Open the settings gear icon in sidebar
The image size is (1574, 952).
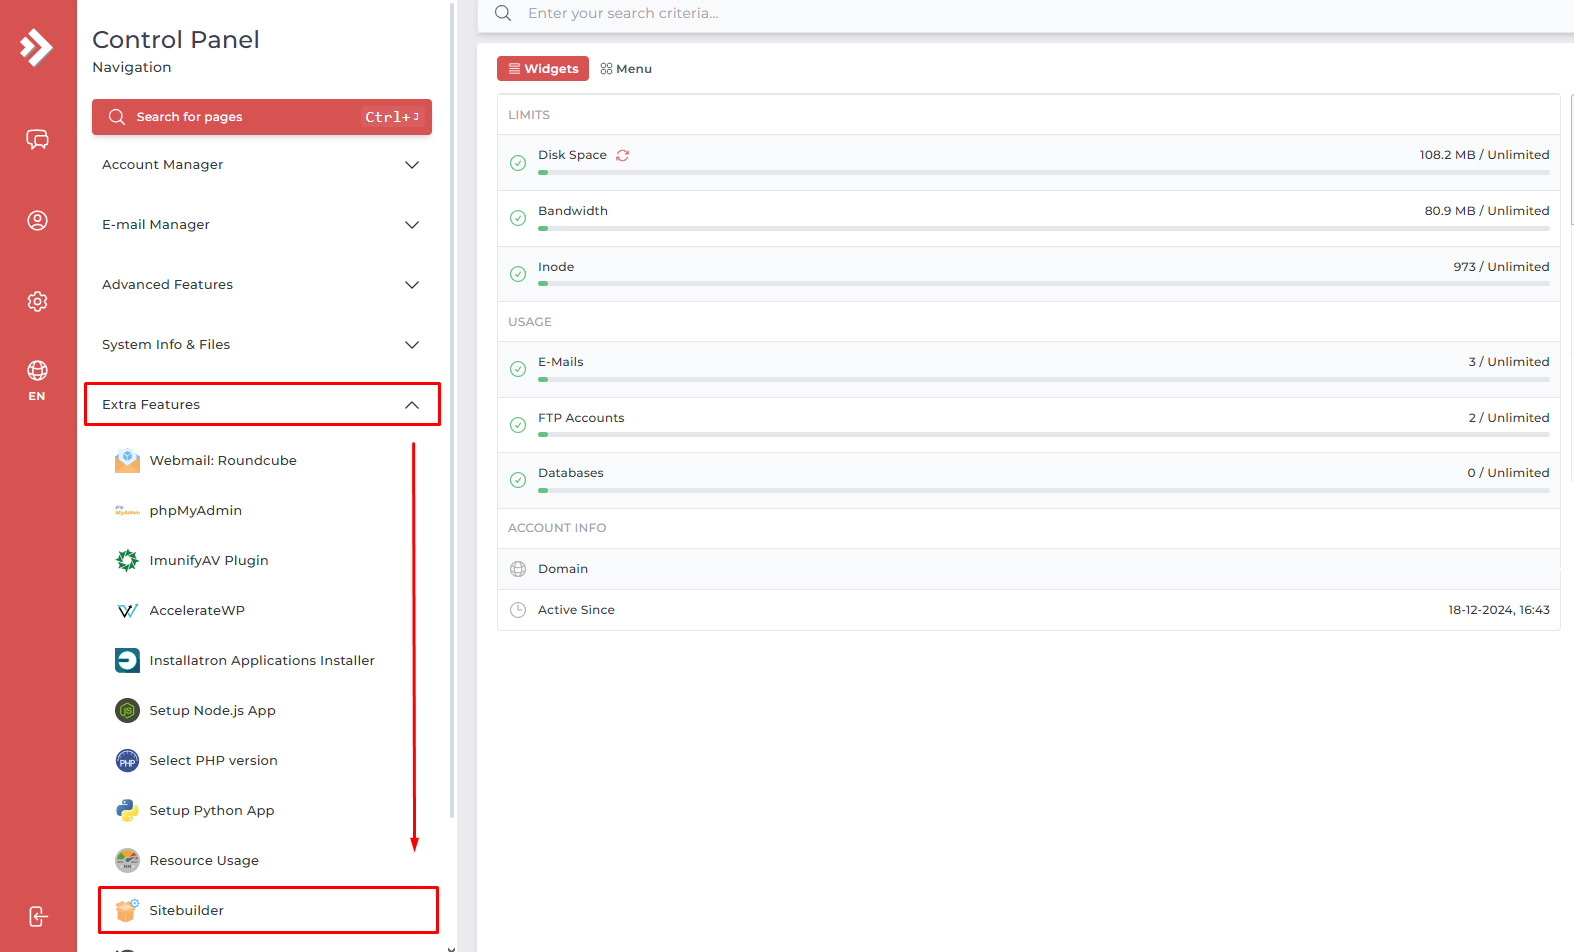[37, 301]
